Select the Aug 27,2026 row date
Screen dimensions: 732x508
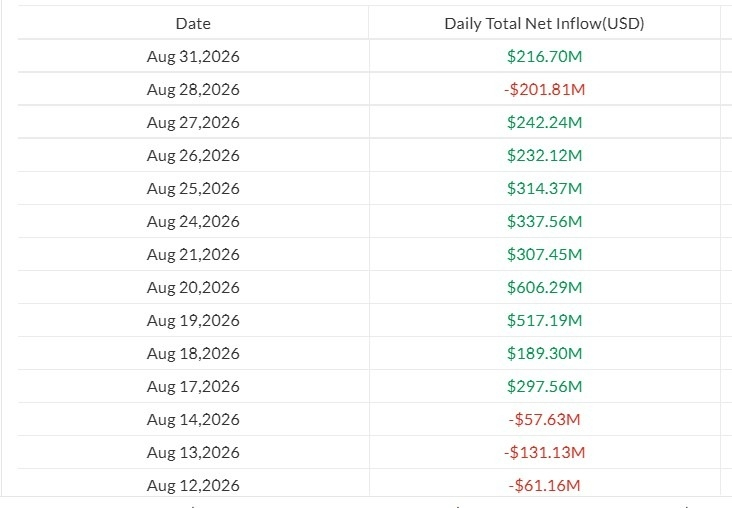(x=193, y=122)
